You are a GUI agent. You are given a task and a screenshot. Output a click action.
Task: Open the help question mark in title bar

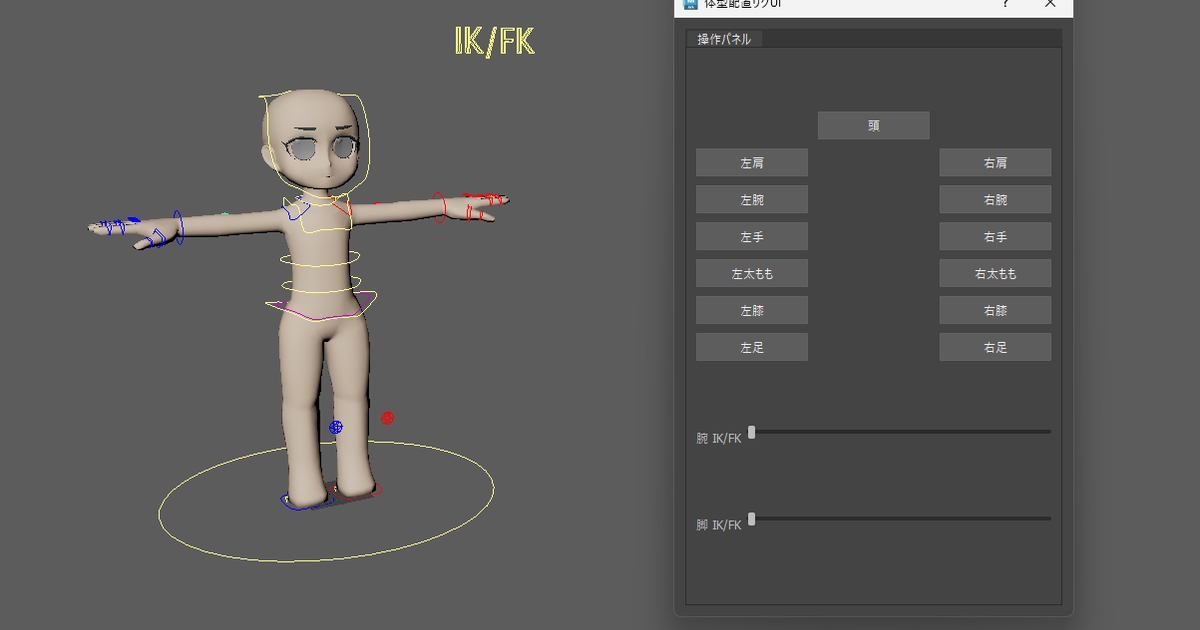(x=1005, y=4)
